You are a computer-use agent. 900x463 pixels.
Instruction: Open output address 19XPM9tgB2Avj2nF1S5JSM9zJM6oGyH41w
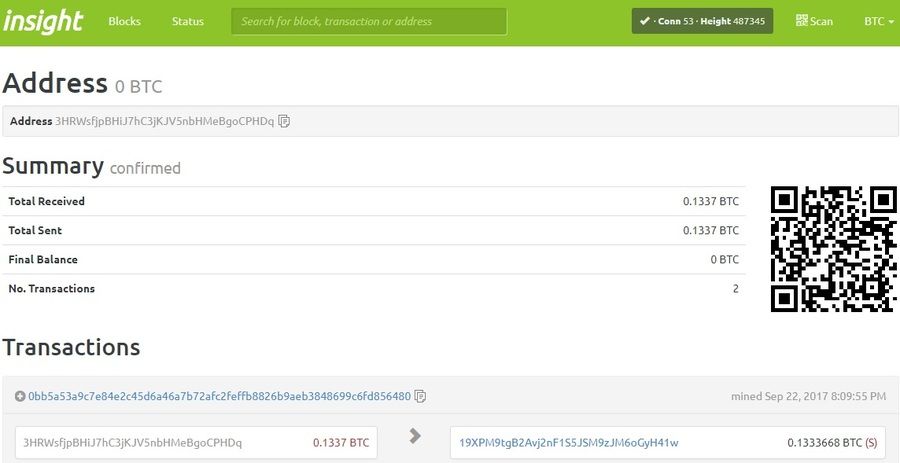coord(569,442)
